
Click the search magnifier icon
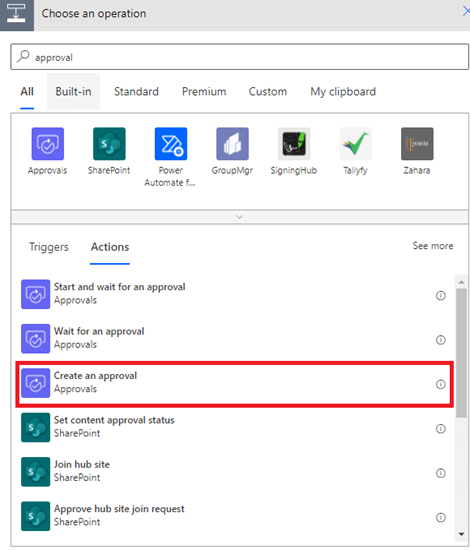[x=23, y=56]
